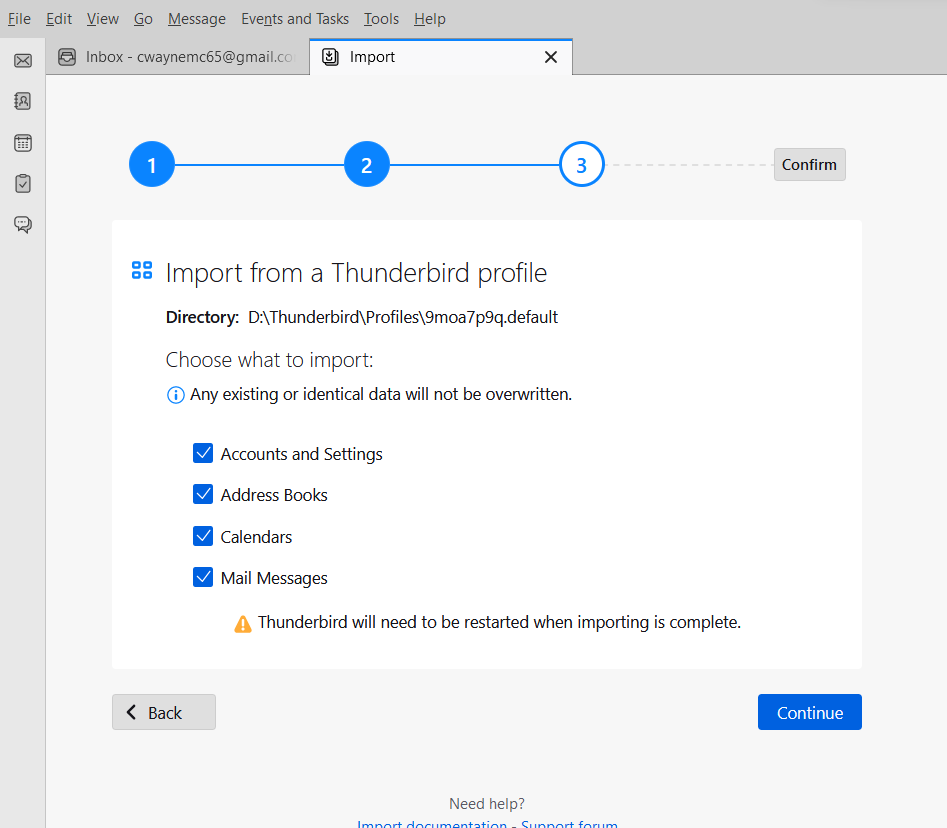Click the Continue button
This screenshot has width=947, height=828.
809,713
